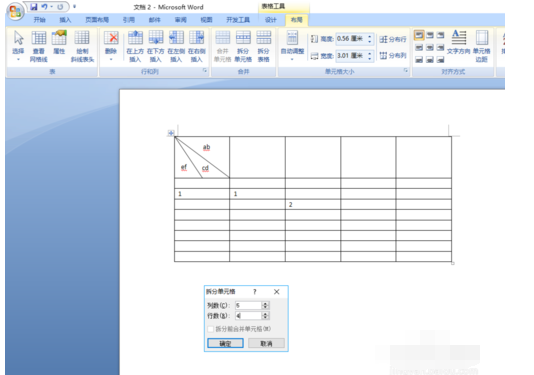Screen dimensions: 534x375
Task: Switch to the 插入 (Insert) tab
Action: (x=65, y=20)
